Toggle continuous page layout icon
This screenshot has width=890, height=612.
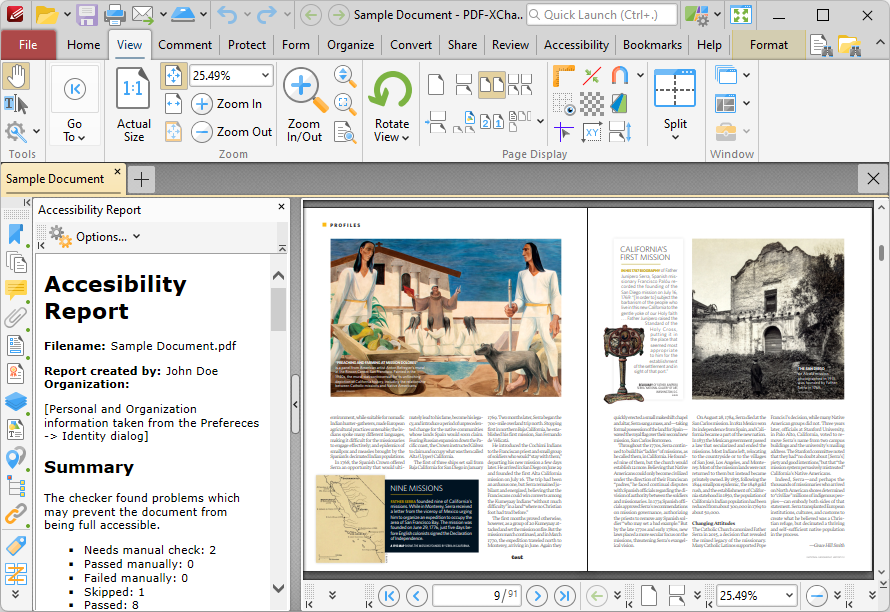464,85
